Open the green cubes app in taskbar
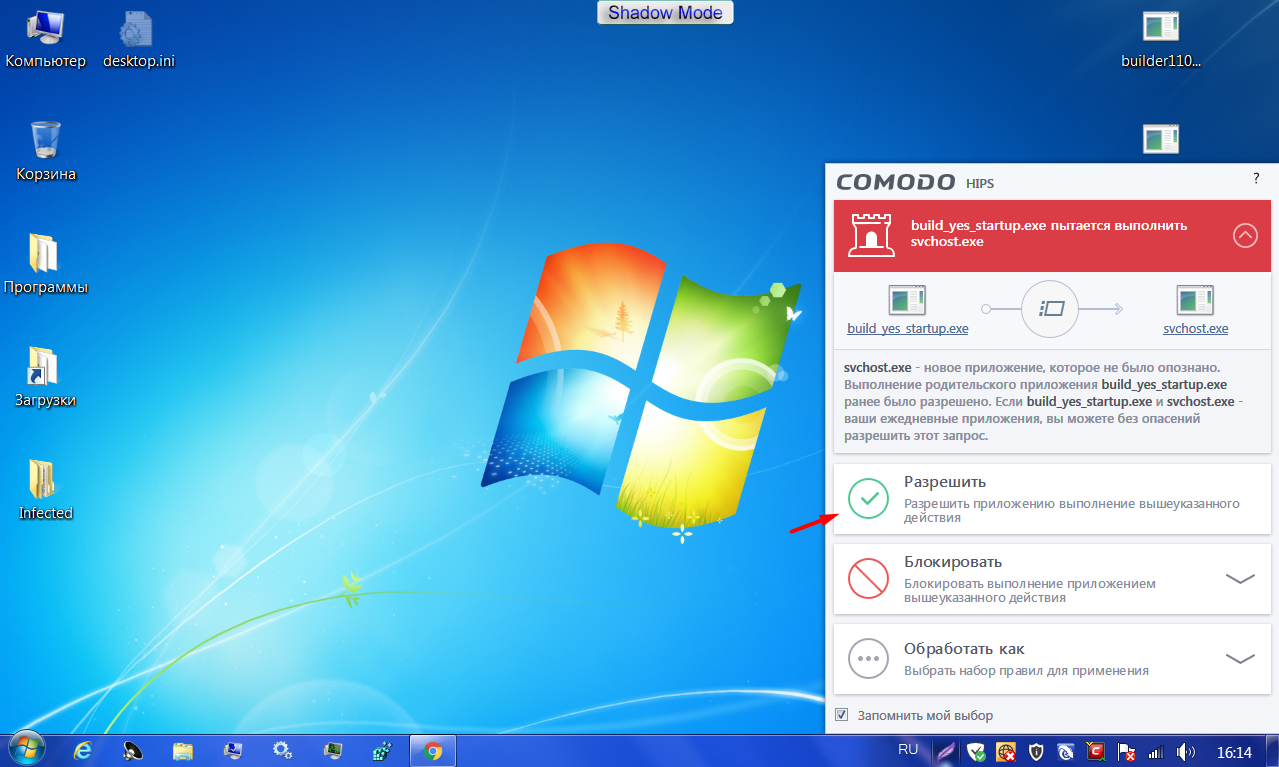1279x767 pixels. click(381, 750)
